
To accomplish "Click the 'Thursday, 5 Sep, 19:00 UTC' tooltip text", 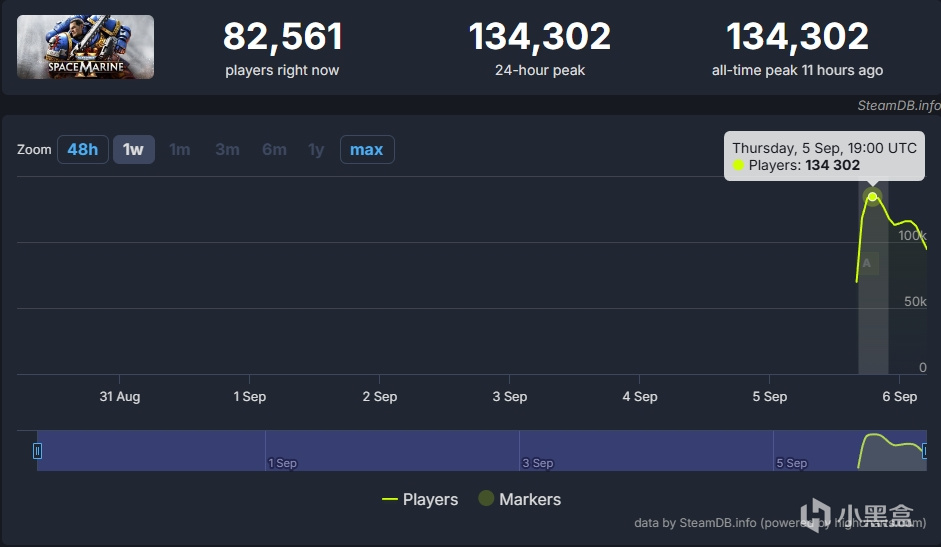I will [825, 148].
